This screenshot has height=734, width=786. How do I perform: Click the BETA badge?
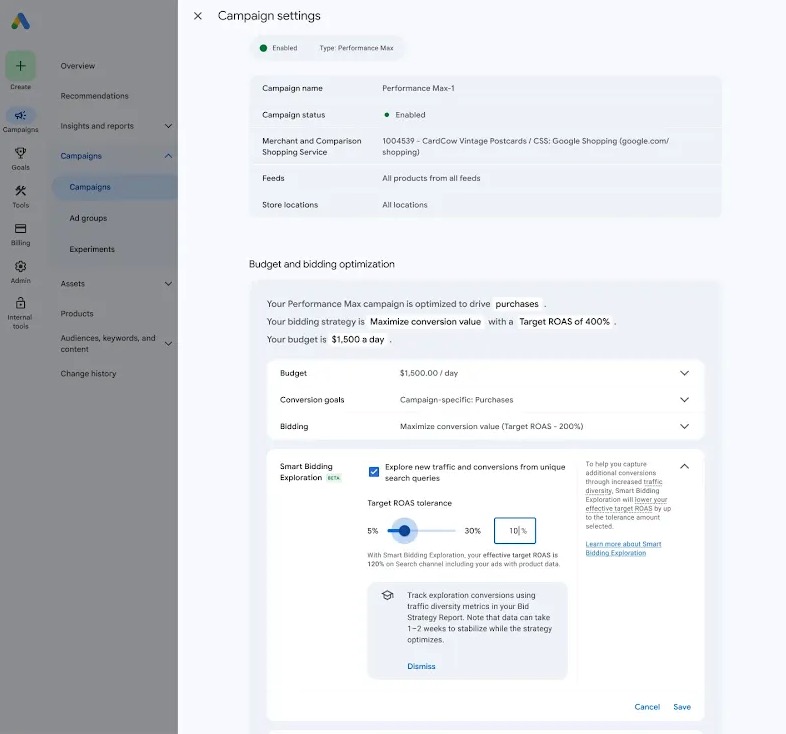coord(333,478)
